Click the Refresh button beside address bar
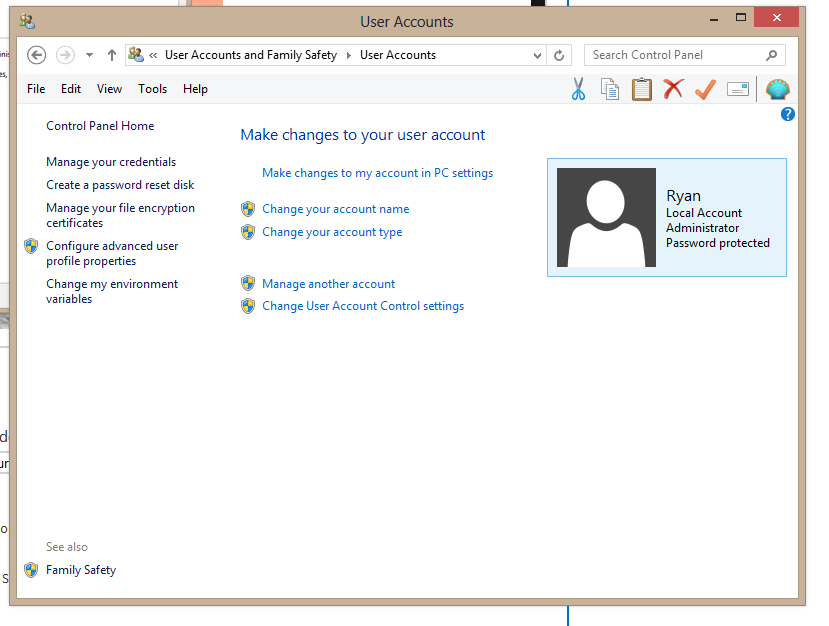829x626 pixels. click(x=559, y=55)
